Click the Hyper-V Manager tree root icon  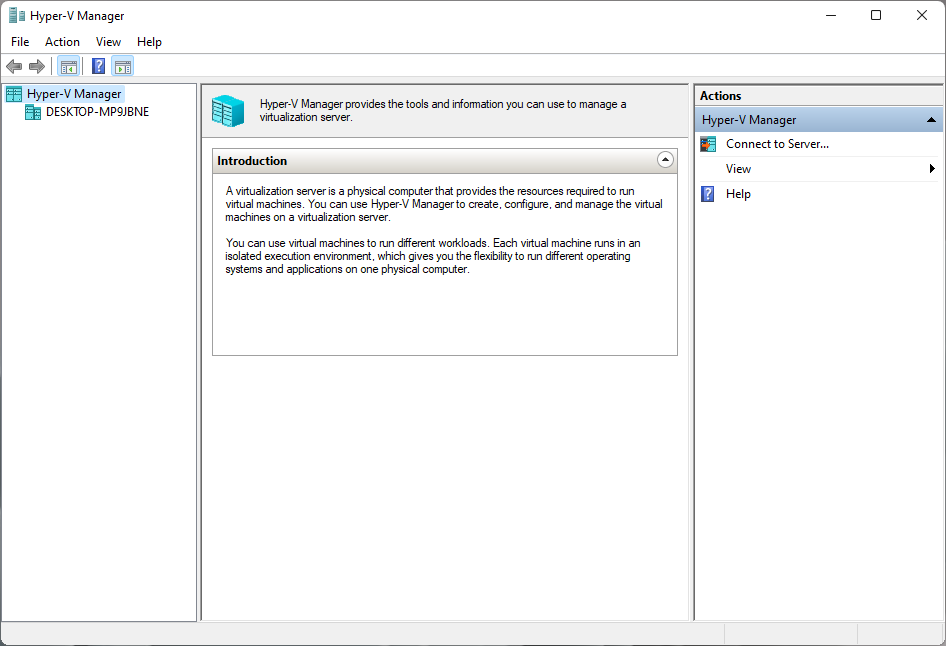pyautogui.click(x=14, y=94)
